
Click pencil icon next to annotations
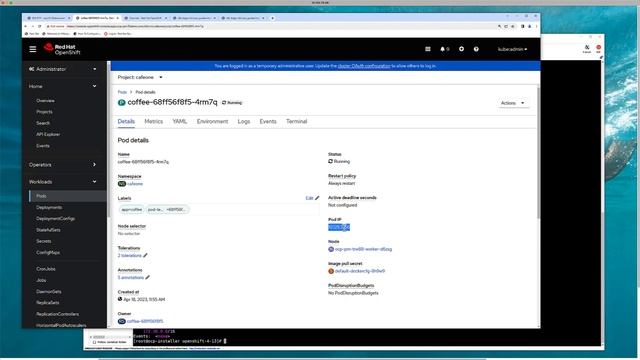click(x=148, y=278)
